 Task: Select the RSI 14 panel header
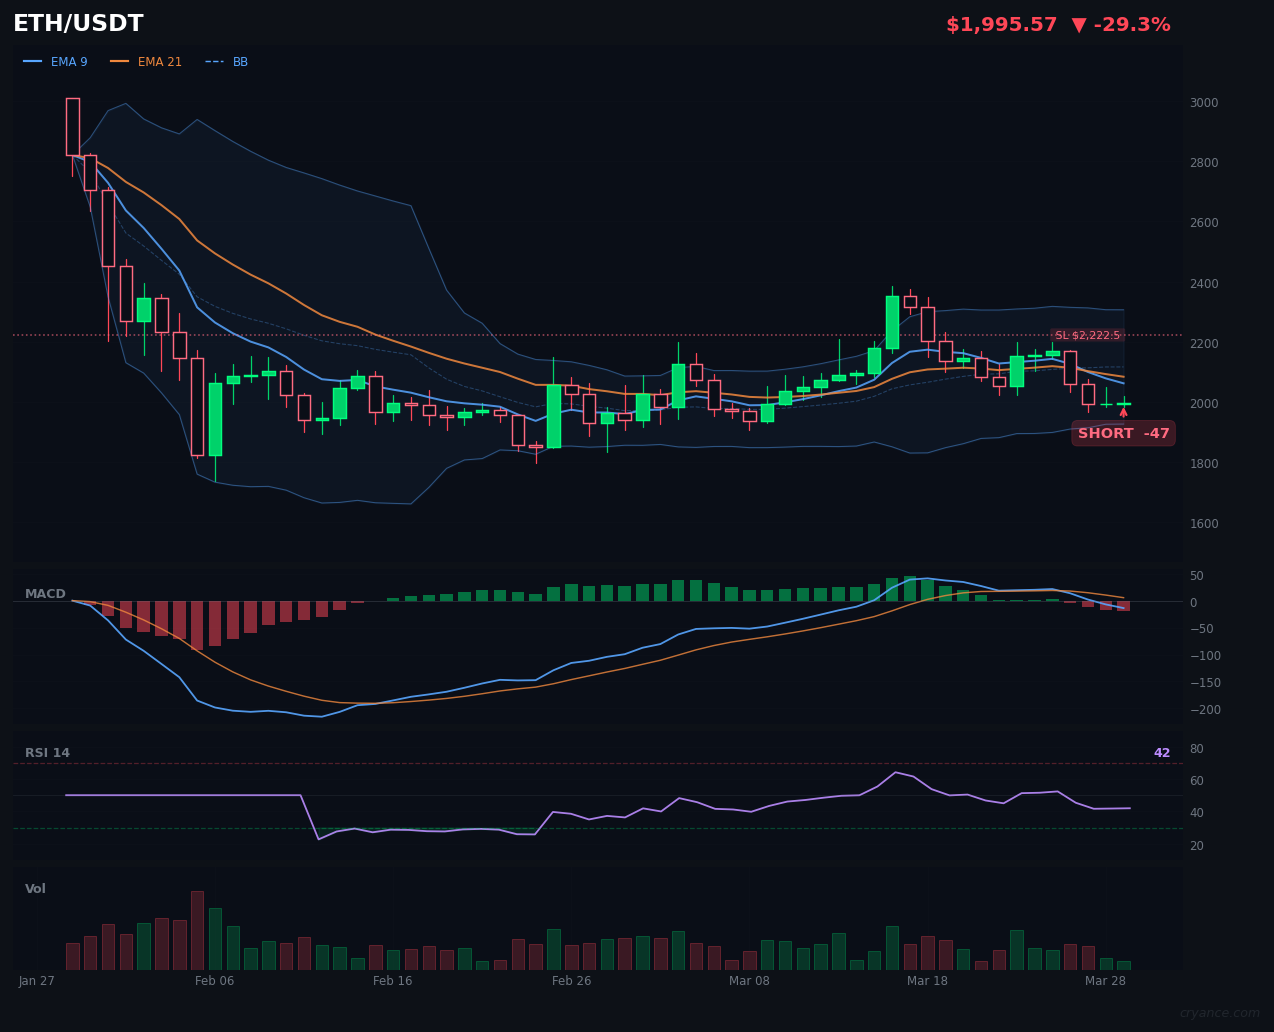48,752
